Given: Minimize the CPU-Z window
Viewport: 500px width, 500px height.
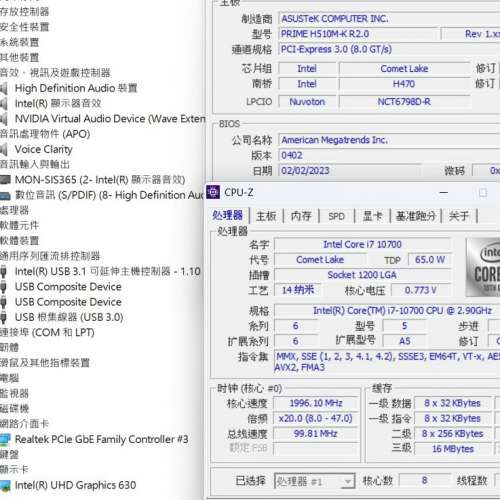Looking at the screenshot, I should pyautogui.click(x=444, y=193).
